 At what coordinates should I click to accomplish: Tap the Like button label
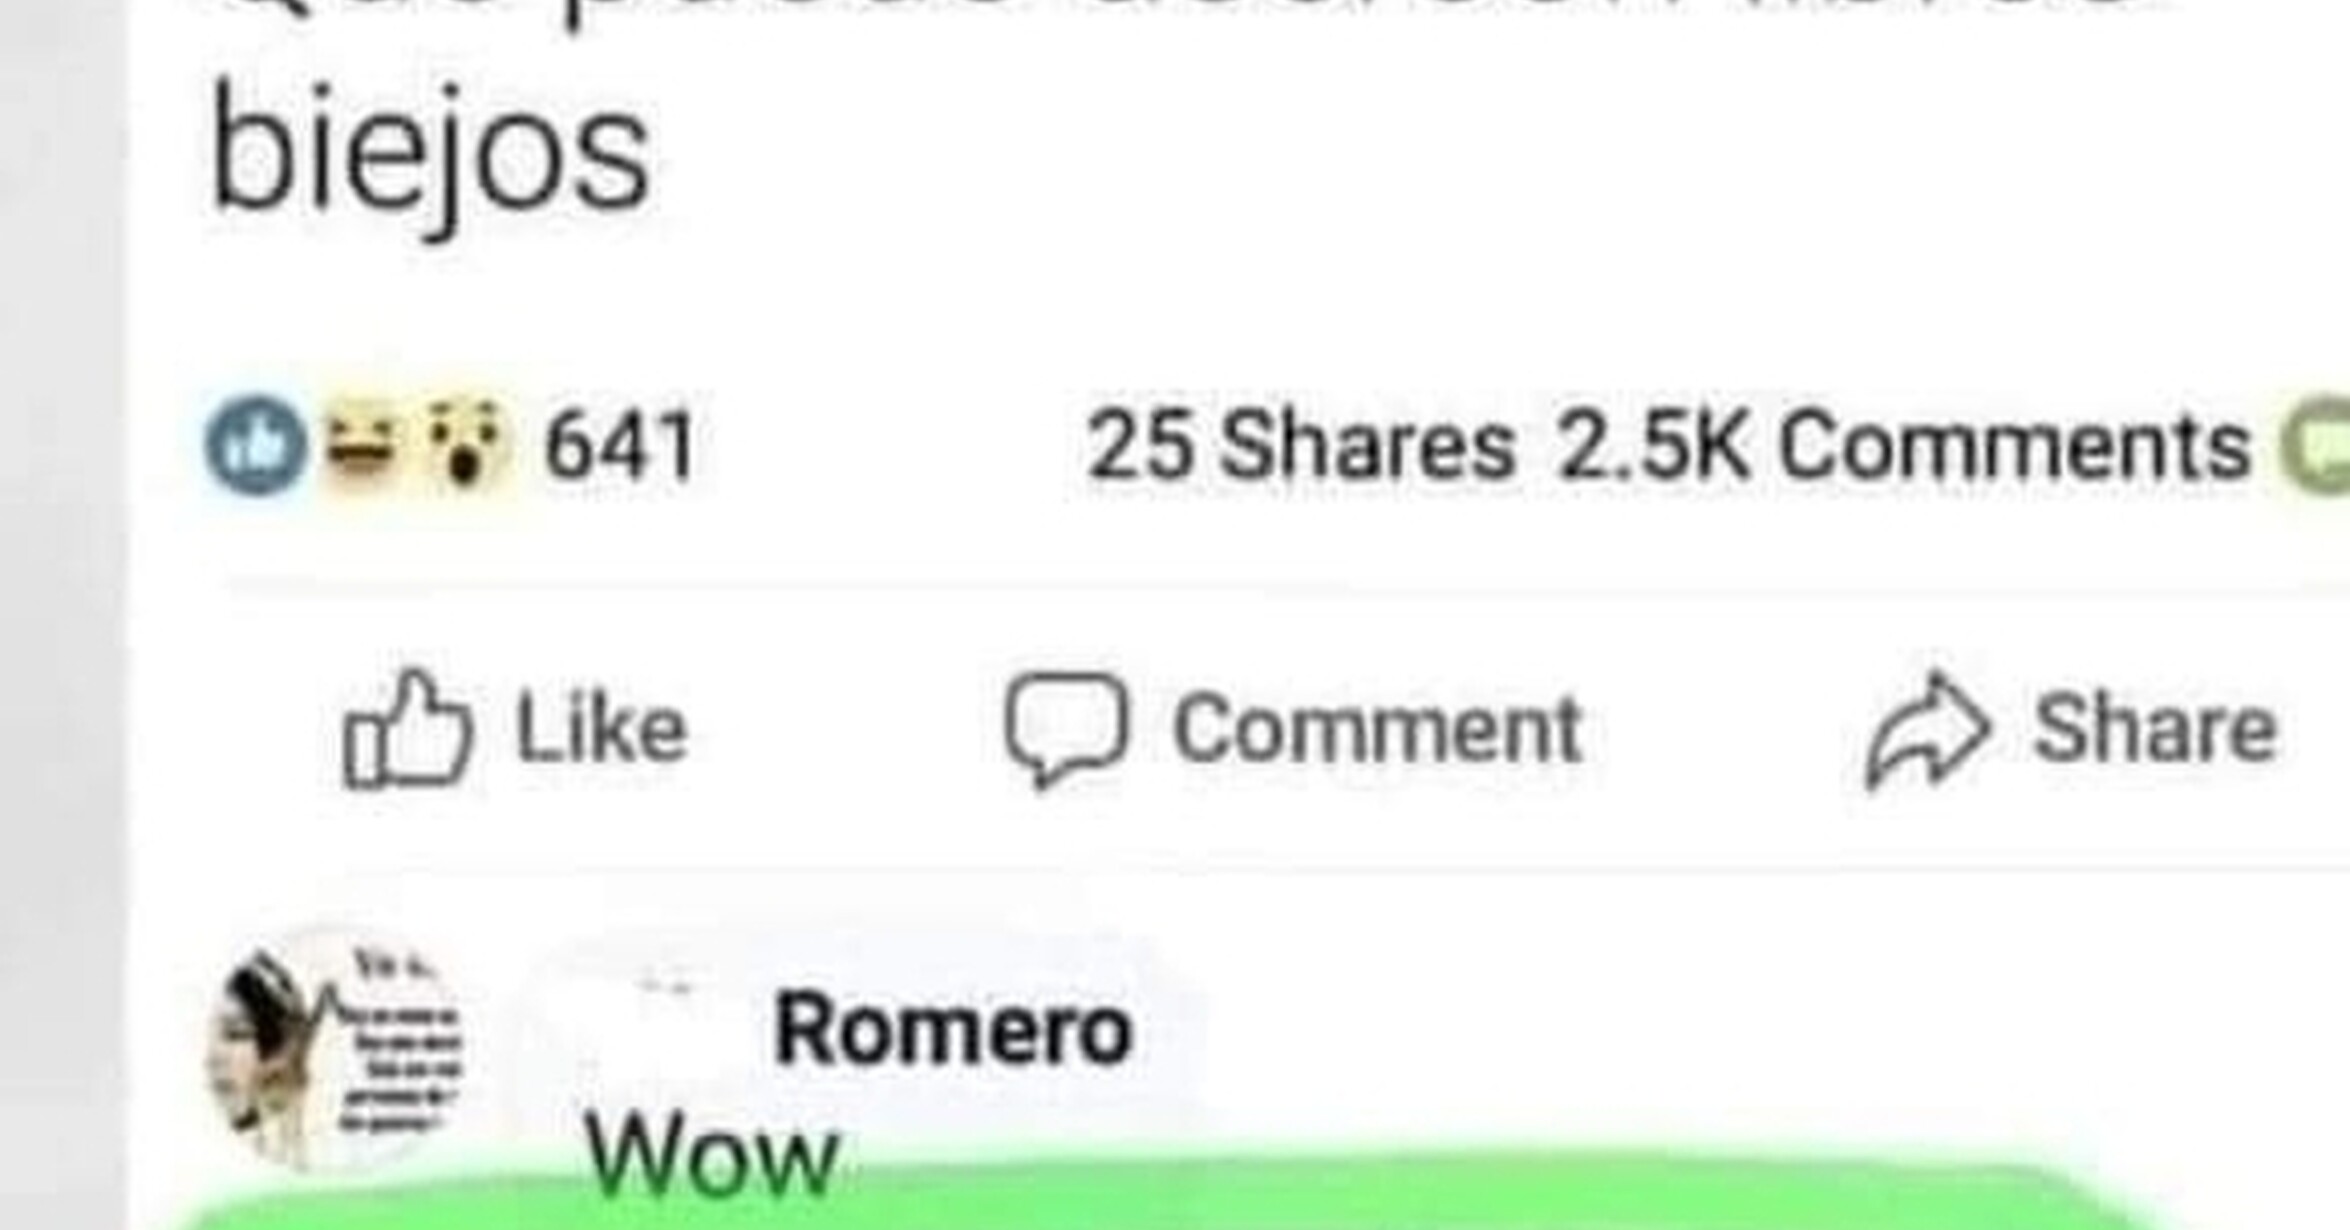tap(602, 728)
